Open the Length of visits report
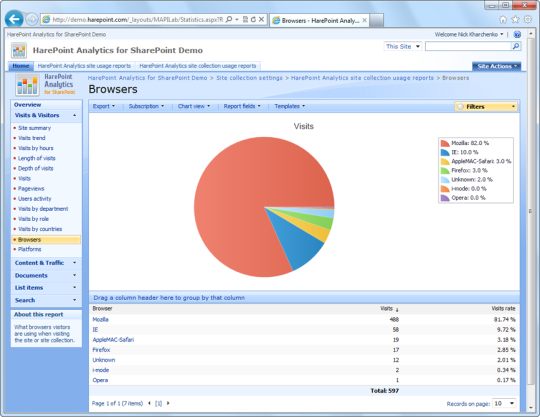This screenshot has height=417, width=540. [x=37, y=158]
